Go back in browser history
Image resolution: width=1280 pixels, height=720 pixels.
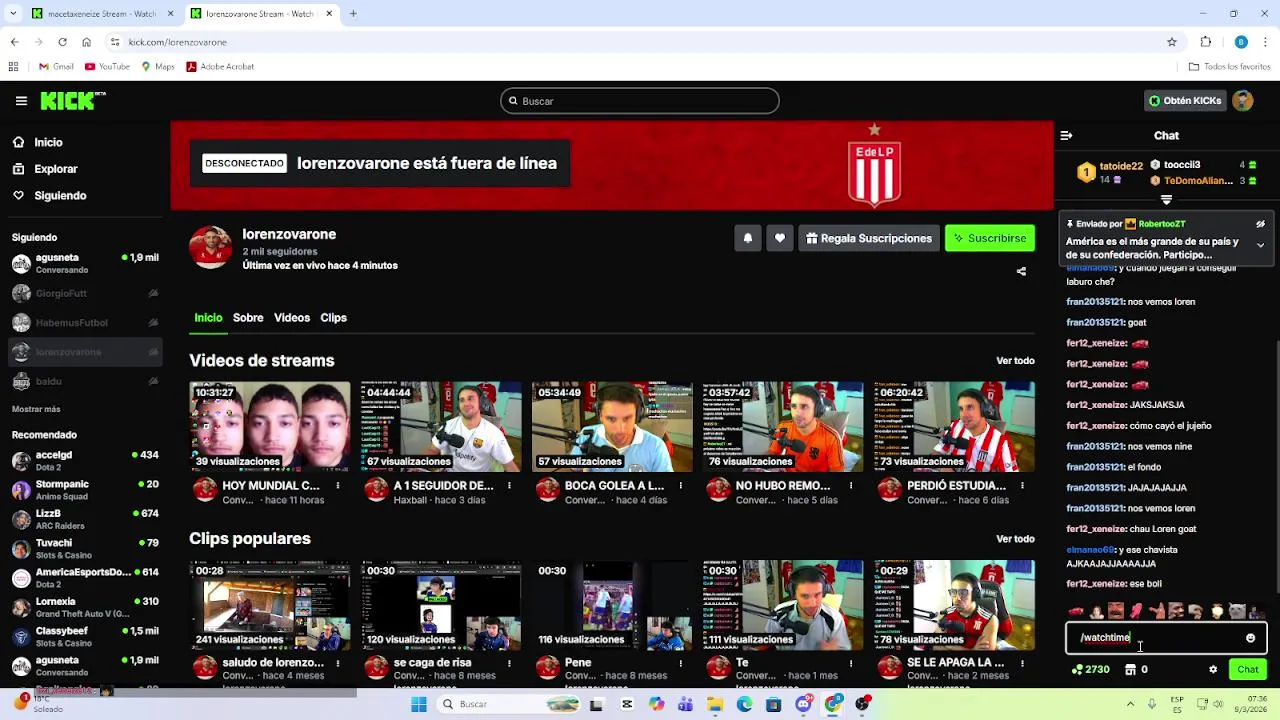click(x=14, y=42)
